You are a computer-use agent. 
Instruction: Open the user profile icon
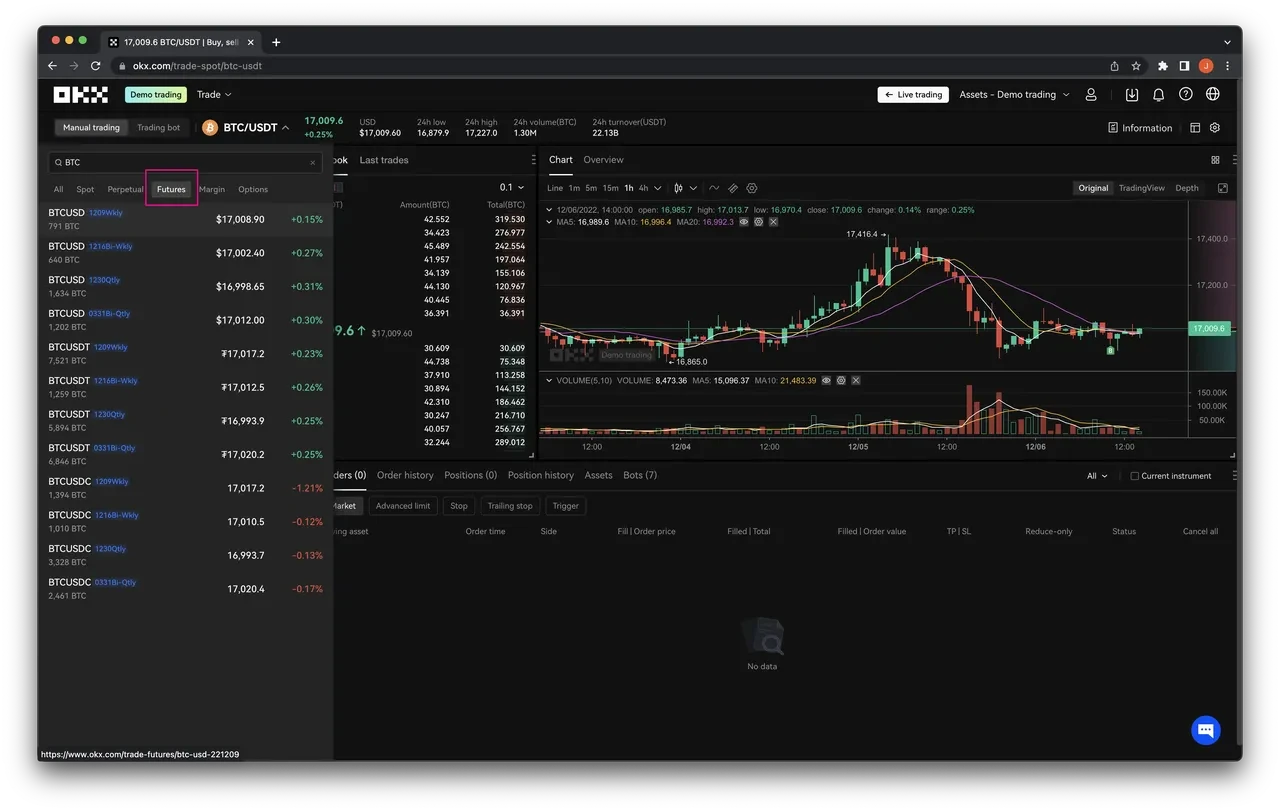click(x=1091, y=95)
